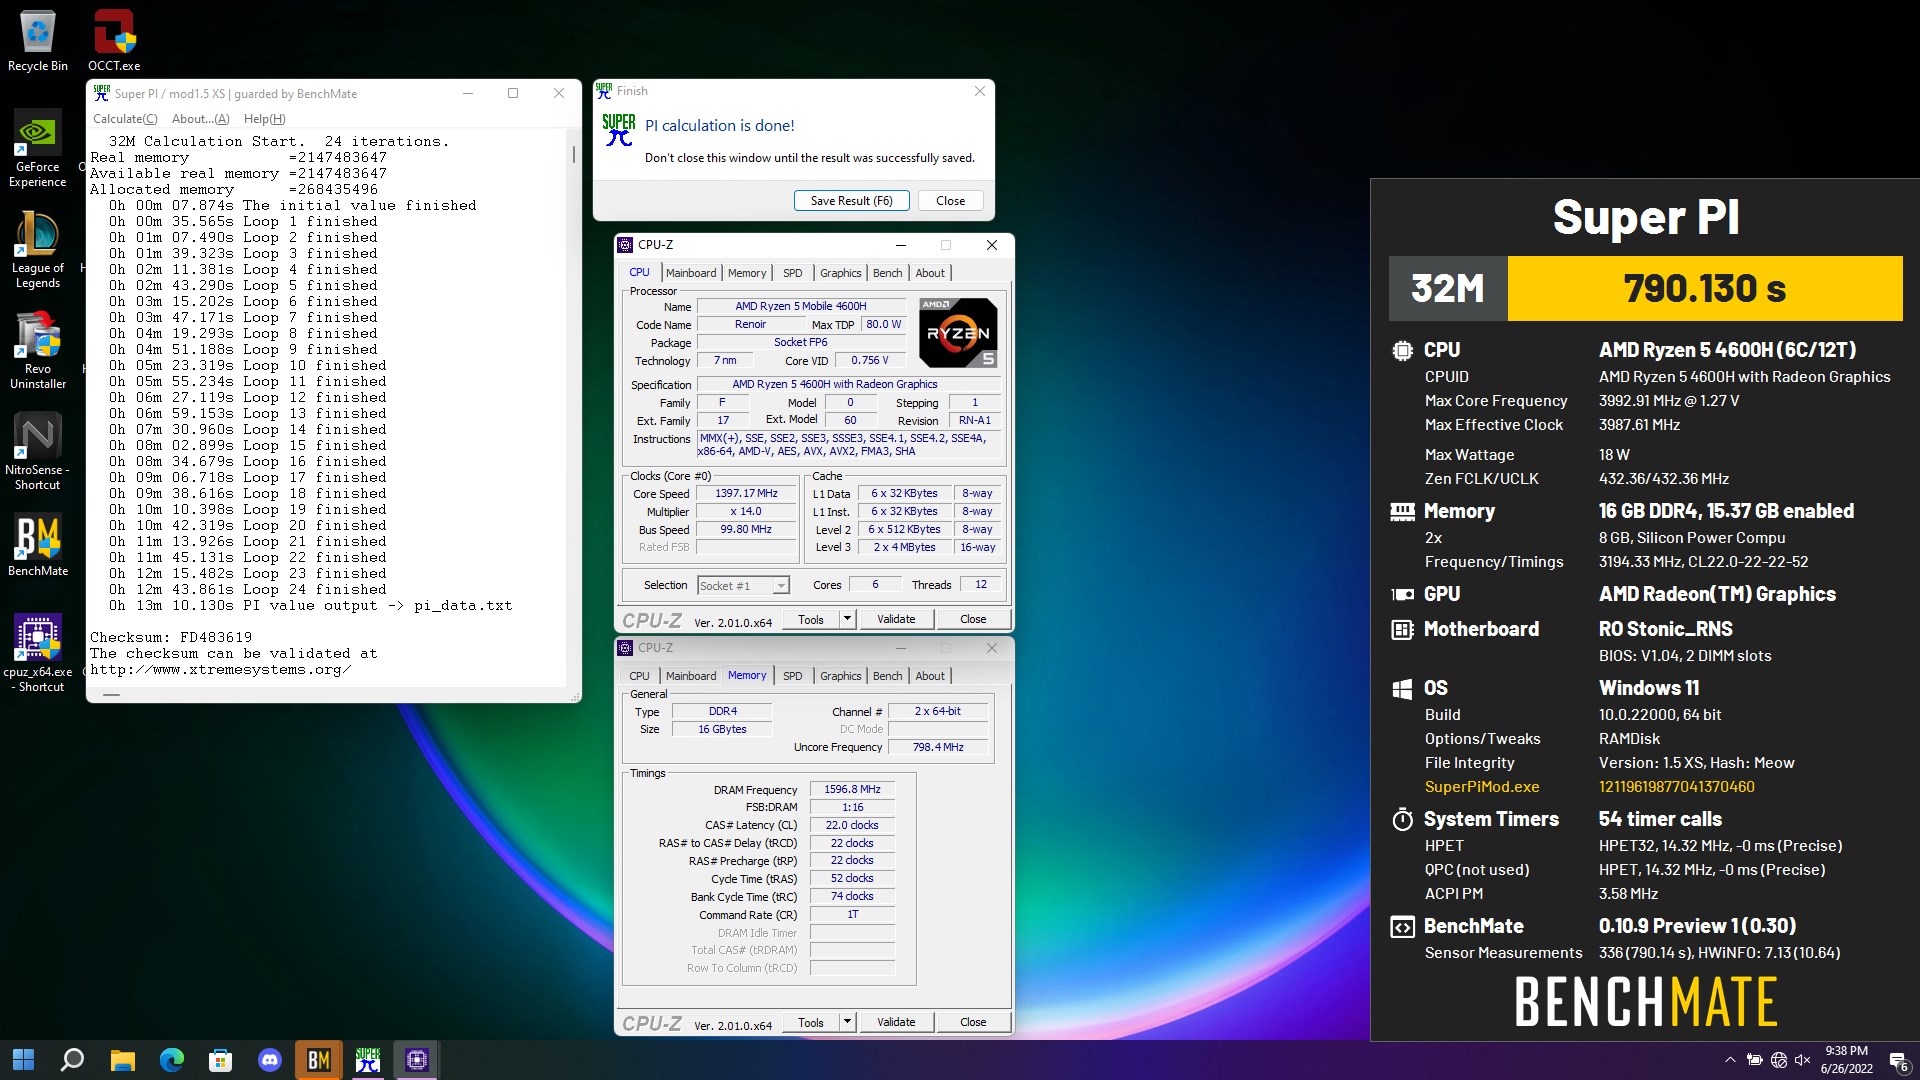This screenshot has width=1920, height=1080.
Task: Click Tools button in upper CPU-Z
Action: tap(811, 619)
